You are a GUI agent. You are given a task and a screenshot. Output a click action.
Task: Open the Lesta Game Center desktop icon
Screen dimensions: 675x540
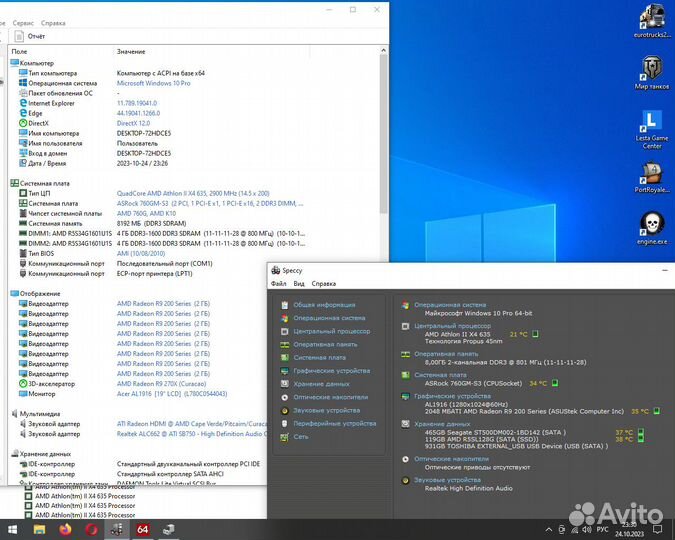tap(652, 129)
